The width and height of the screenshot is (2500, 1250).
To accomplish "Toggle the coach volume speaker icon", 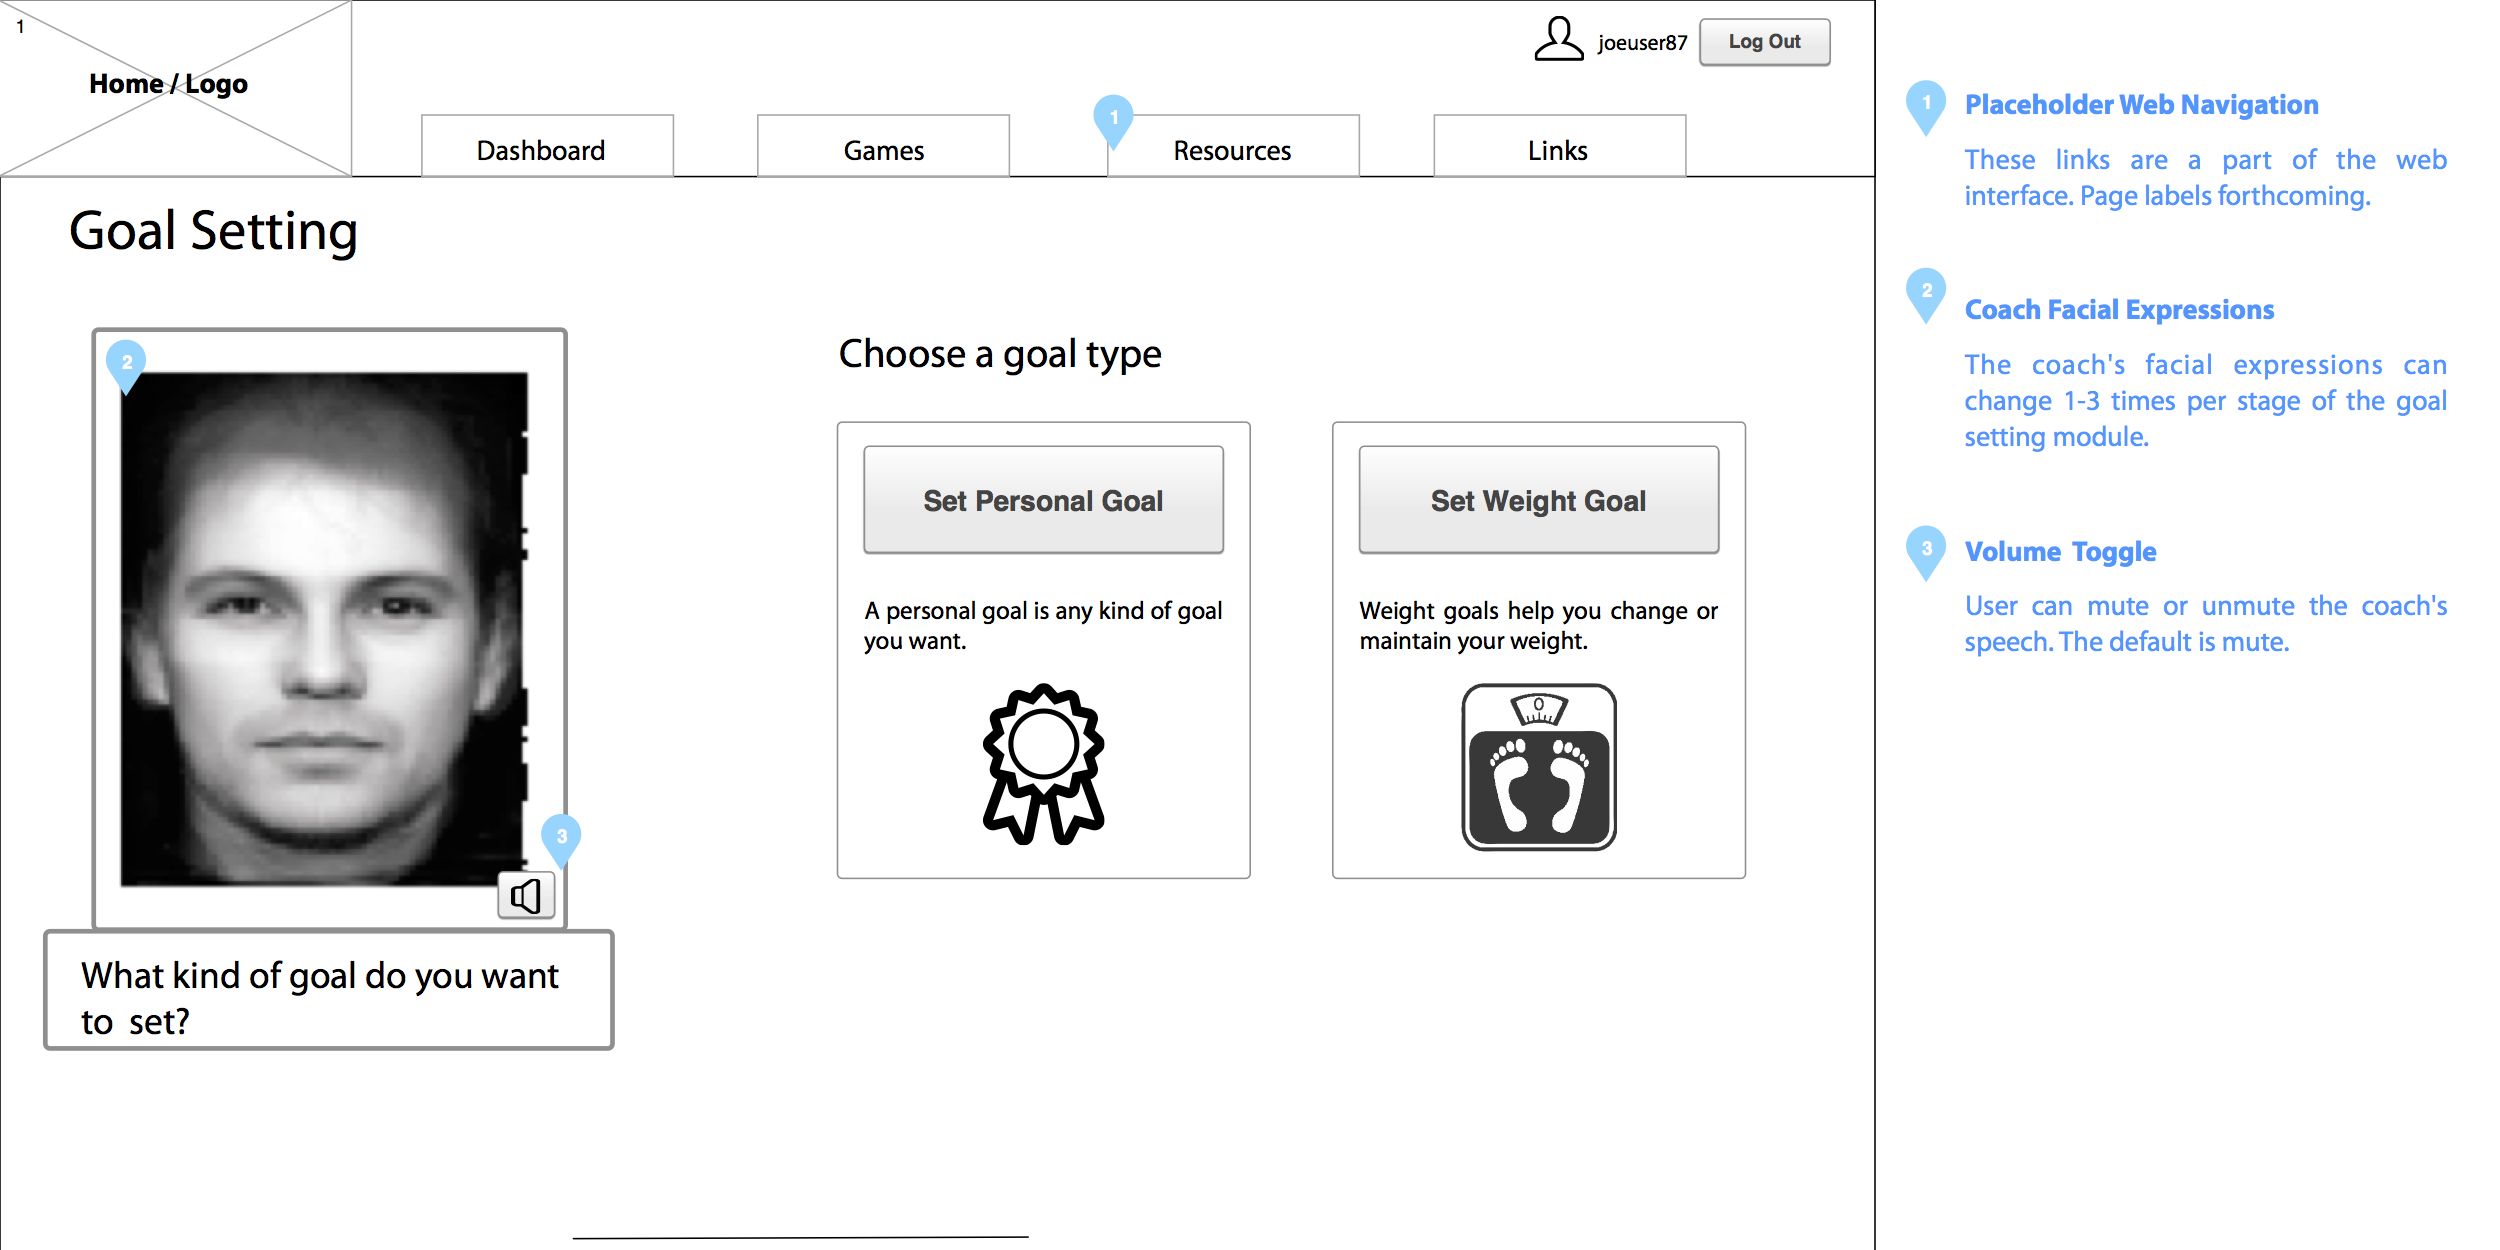I will [526, 895].
